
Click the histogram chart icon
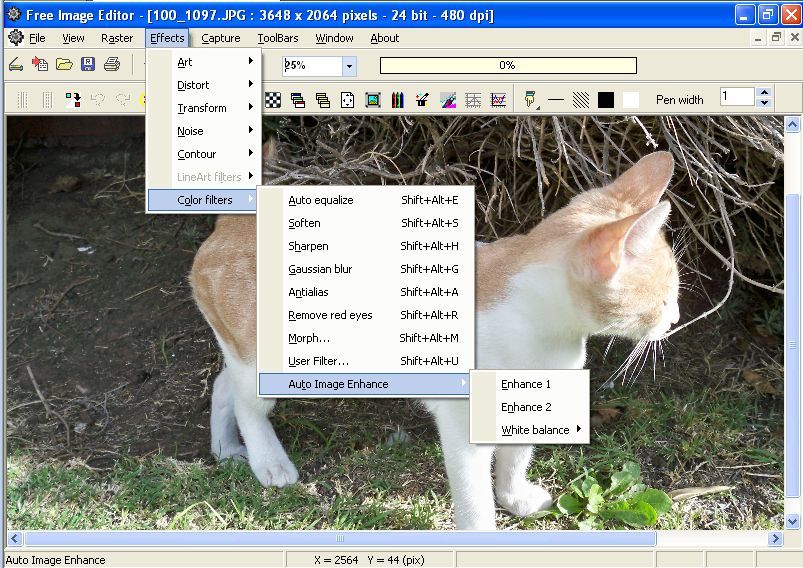pyautogui.click(x=498, y=100)
